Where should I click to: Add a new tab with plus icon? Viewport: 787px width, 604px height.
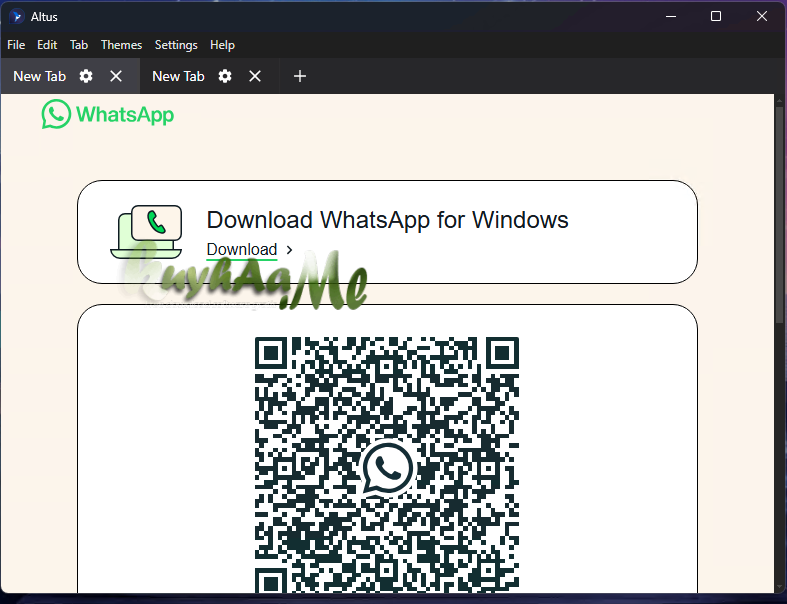300,76
